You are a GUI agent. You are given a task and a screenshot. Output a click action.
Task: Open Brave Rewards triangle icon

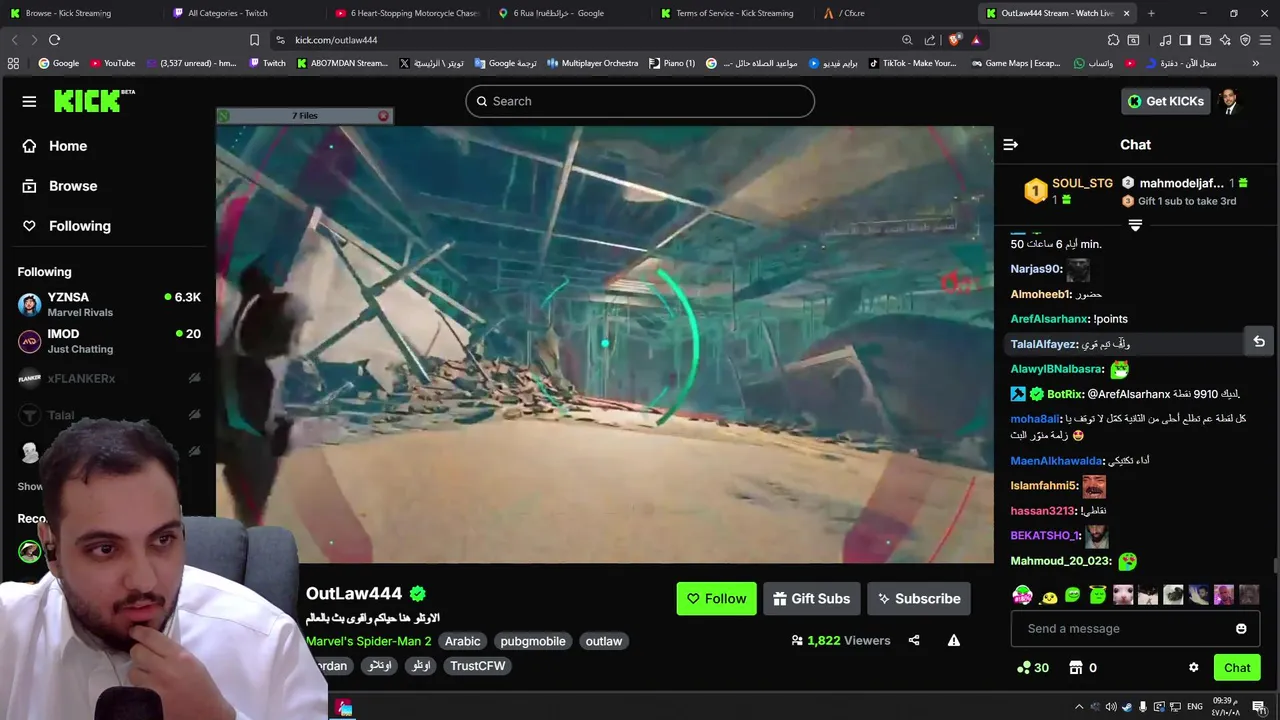tap(976, 40)
